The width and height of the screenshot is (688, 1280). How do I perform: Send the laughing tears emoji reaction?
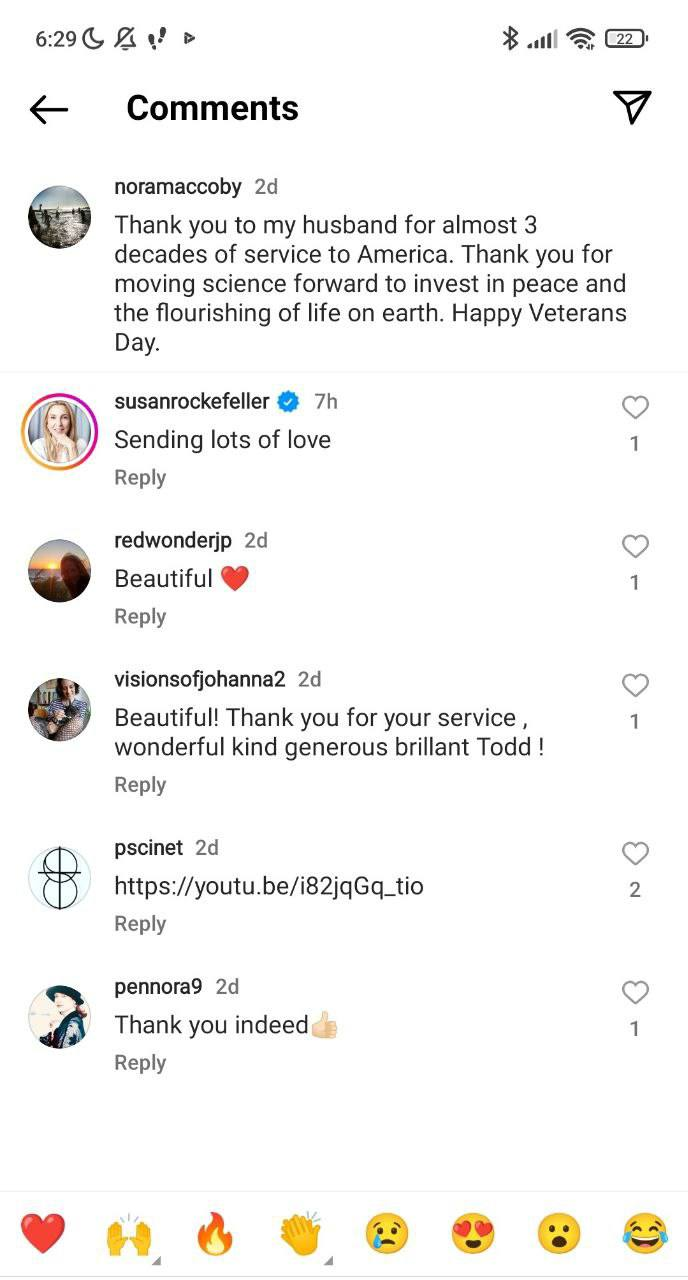coord(645,1234)
